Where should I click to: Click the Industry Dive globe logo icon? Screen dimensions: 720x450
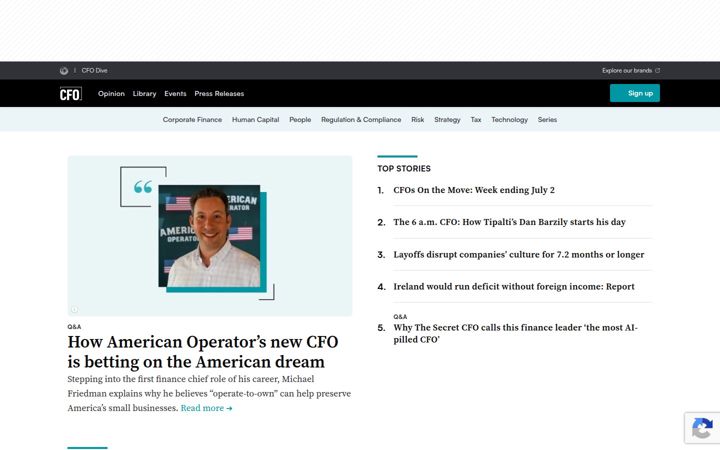click(x=64, y=71)
